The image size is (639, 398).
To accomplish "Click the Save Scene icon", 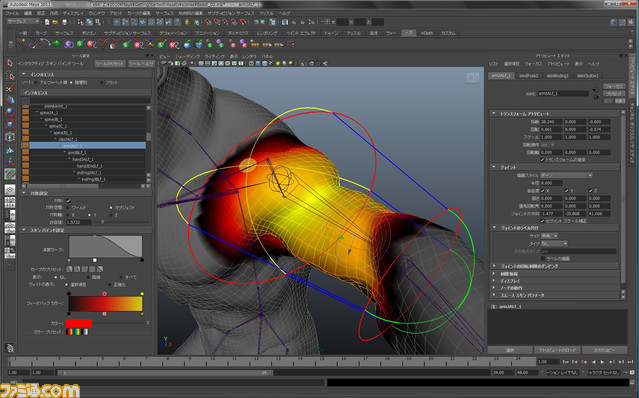I will click(64, 22).
